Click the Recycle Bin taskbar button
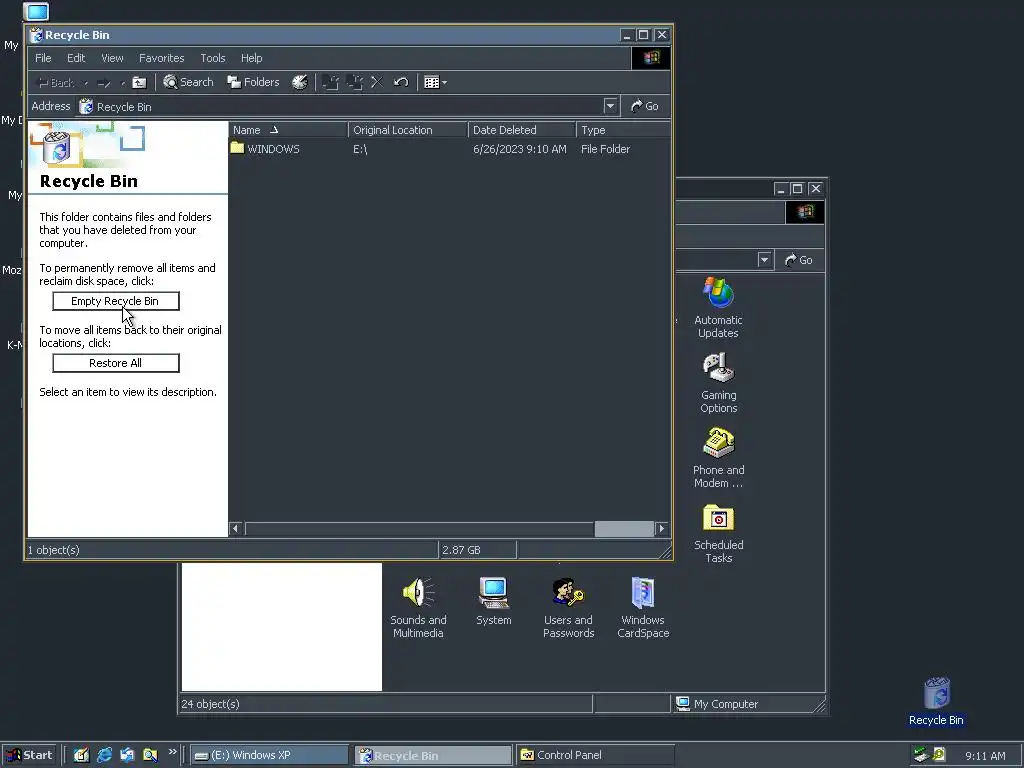 tap(434, 756)
